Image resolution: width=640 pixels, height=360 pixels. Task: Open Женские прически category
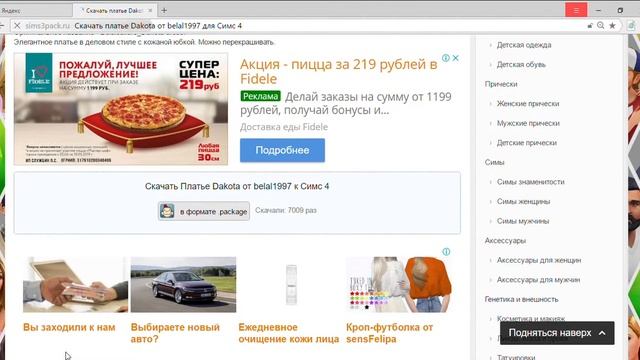click(x=528, y=104)
